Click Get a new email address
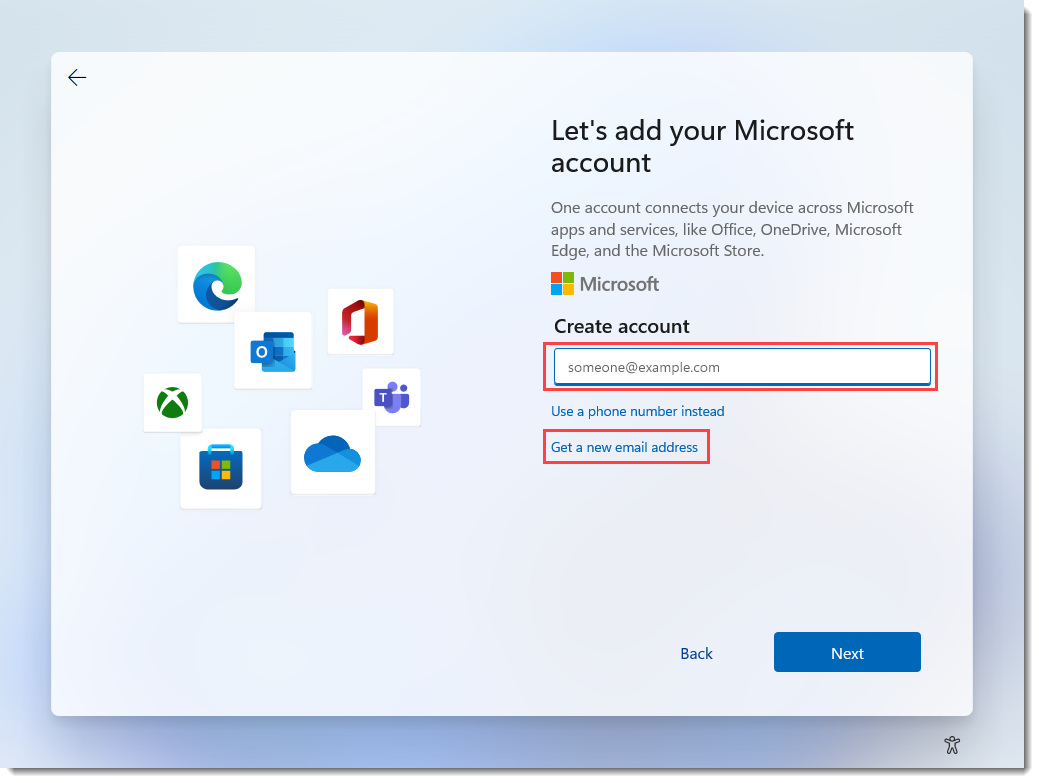 point(626,446)
